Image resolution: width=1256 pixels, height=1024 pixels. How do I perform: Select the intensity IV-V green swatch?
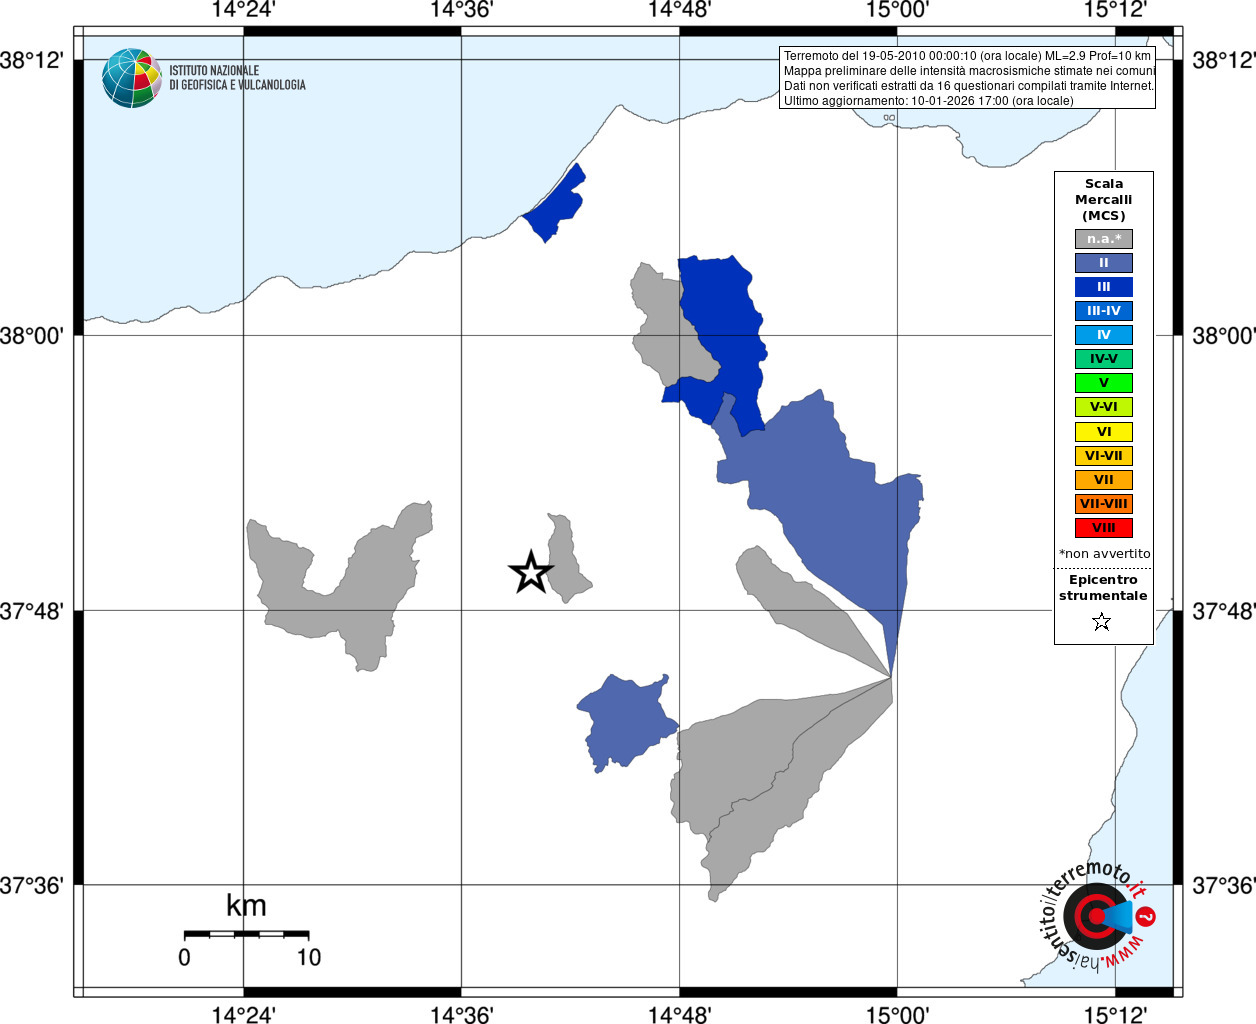click(x=1104, y=359)
